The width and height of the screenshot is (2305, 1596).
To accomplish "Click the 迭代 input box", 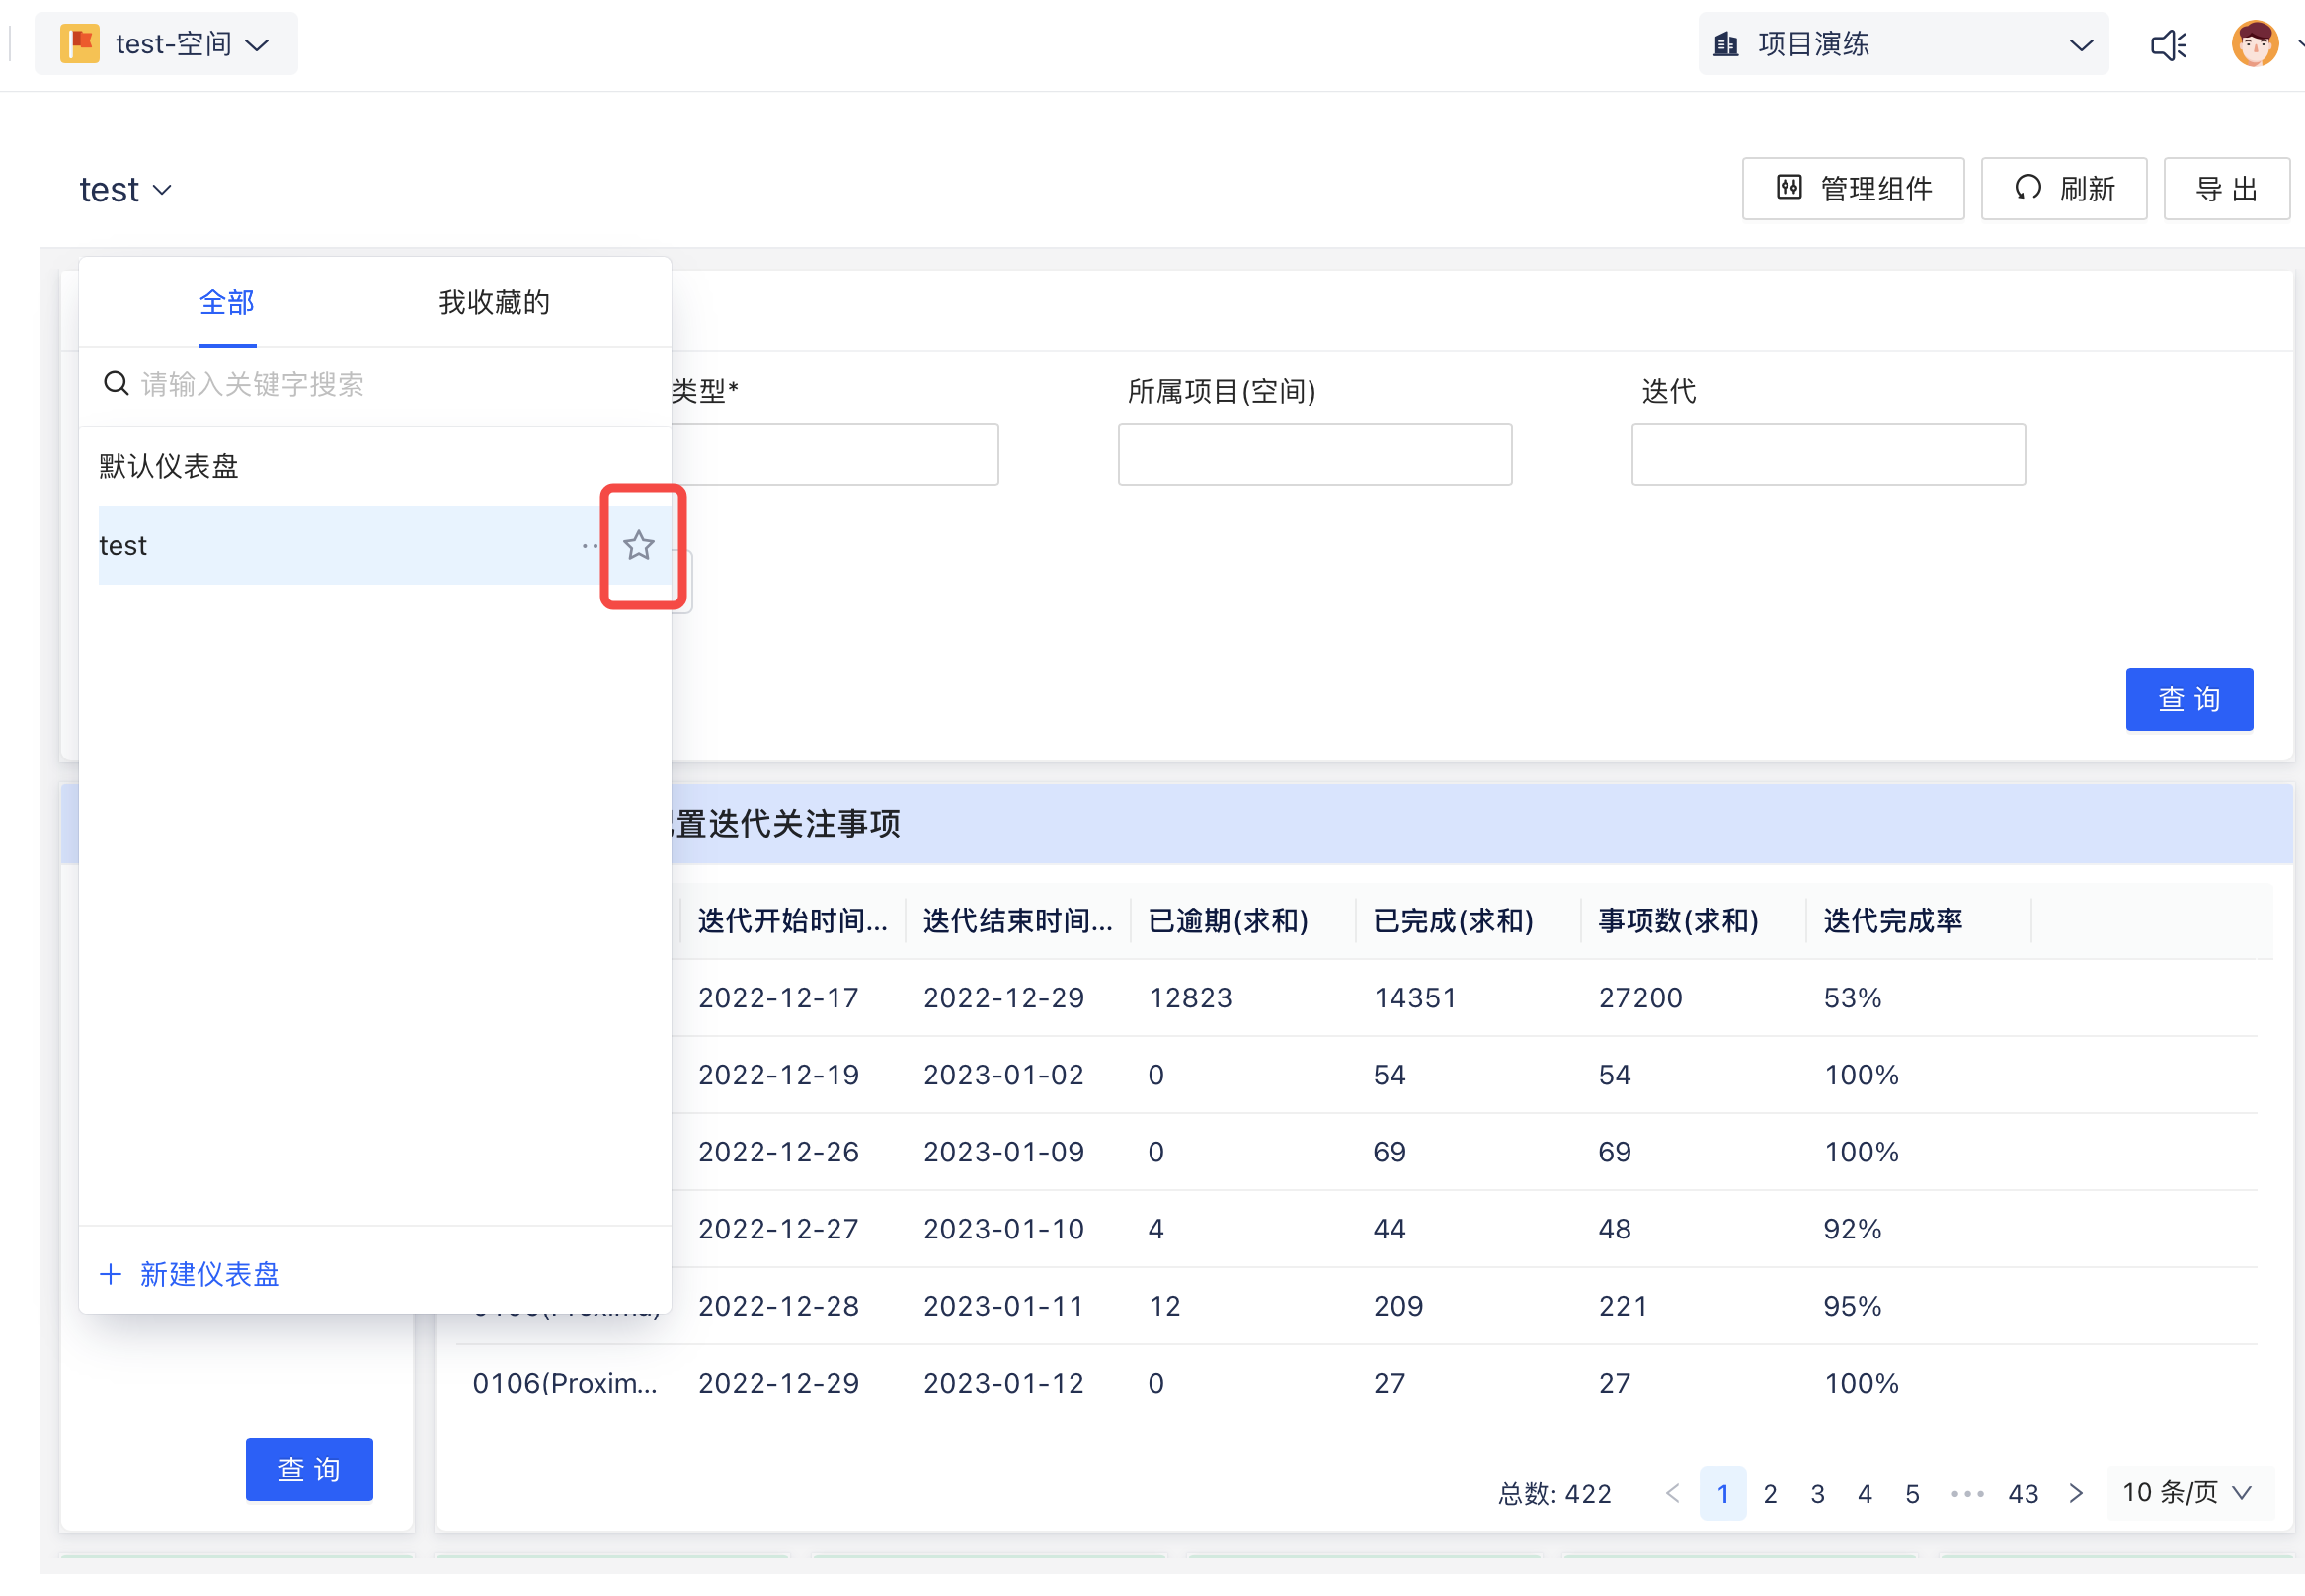I will (1828, 455).
